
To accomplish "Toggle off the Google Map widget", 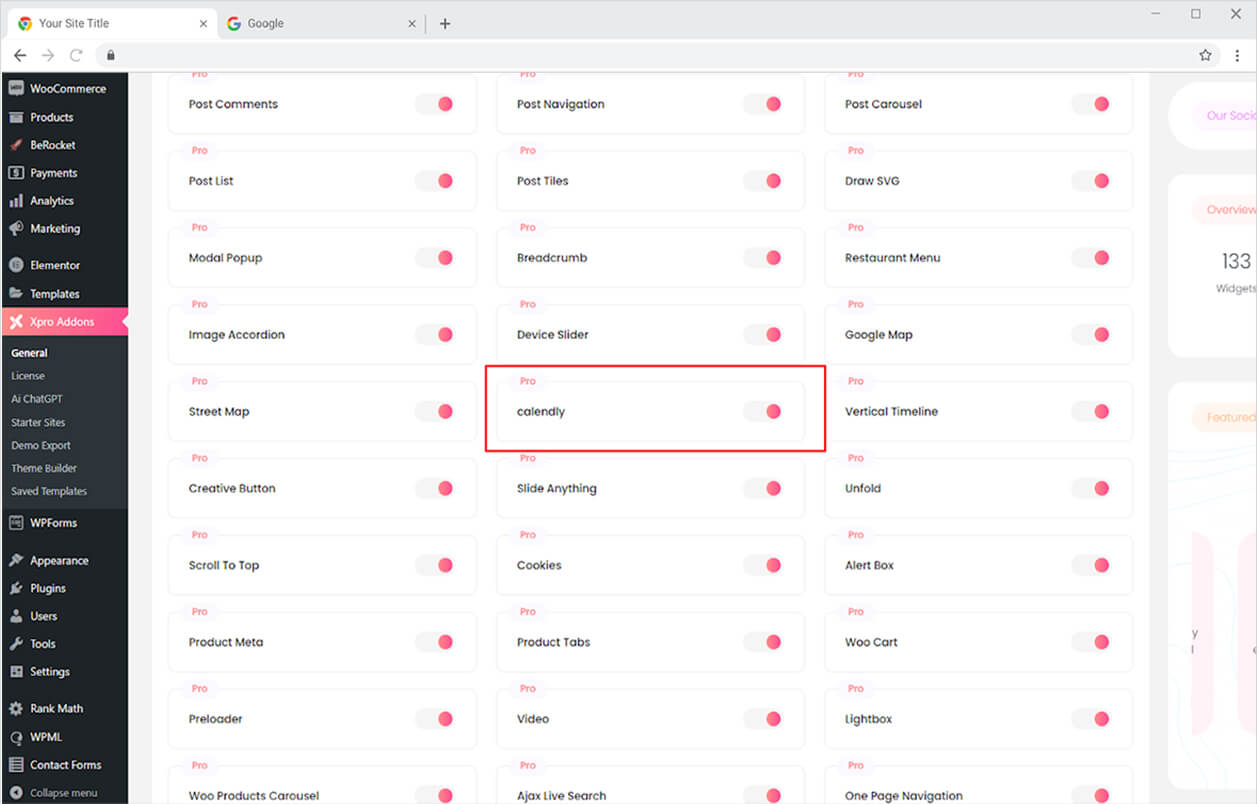I will pyautogui.click(x=1093, y=335).
